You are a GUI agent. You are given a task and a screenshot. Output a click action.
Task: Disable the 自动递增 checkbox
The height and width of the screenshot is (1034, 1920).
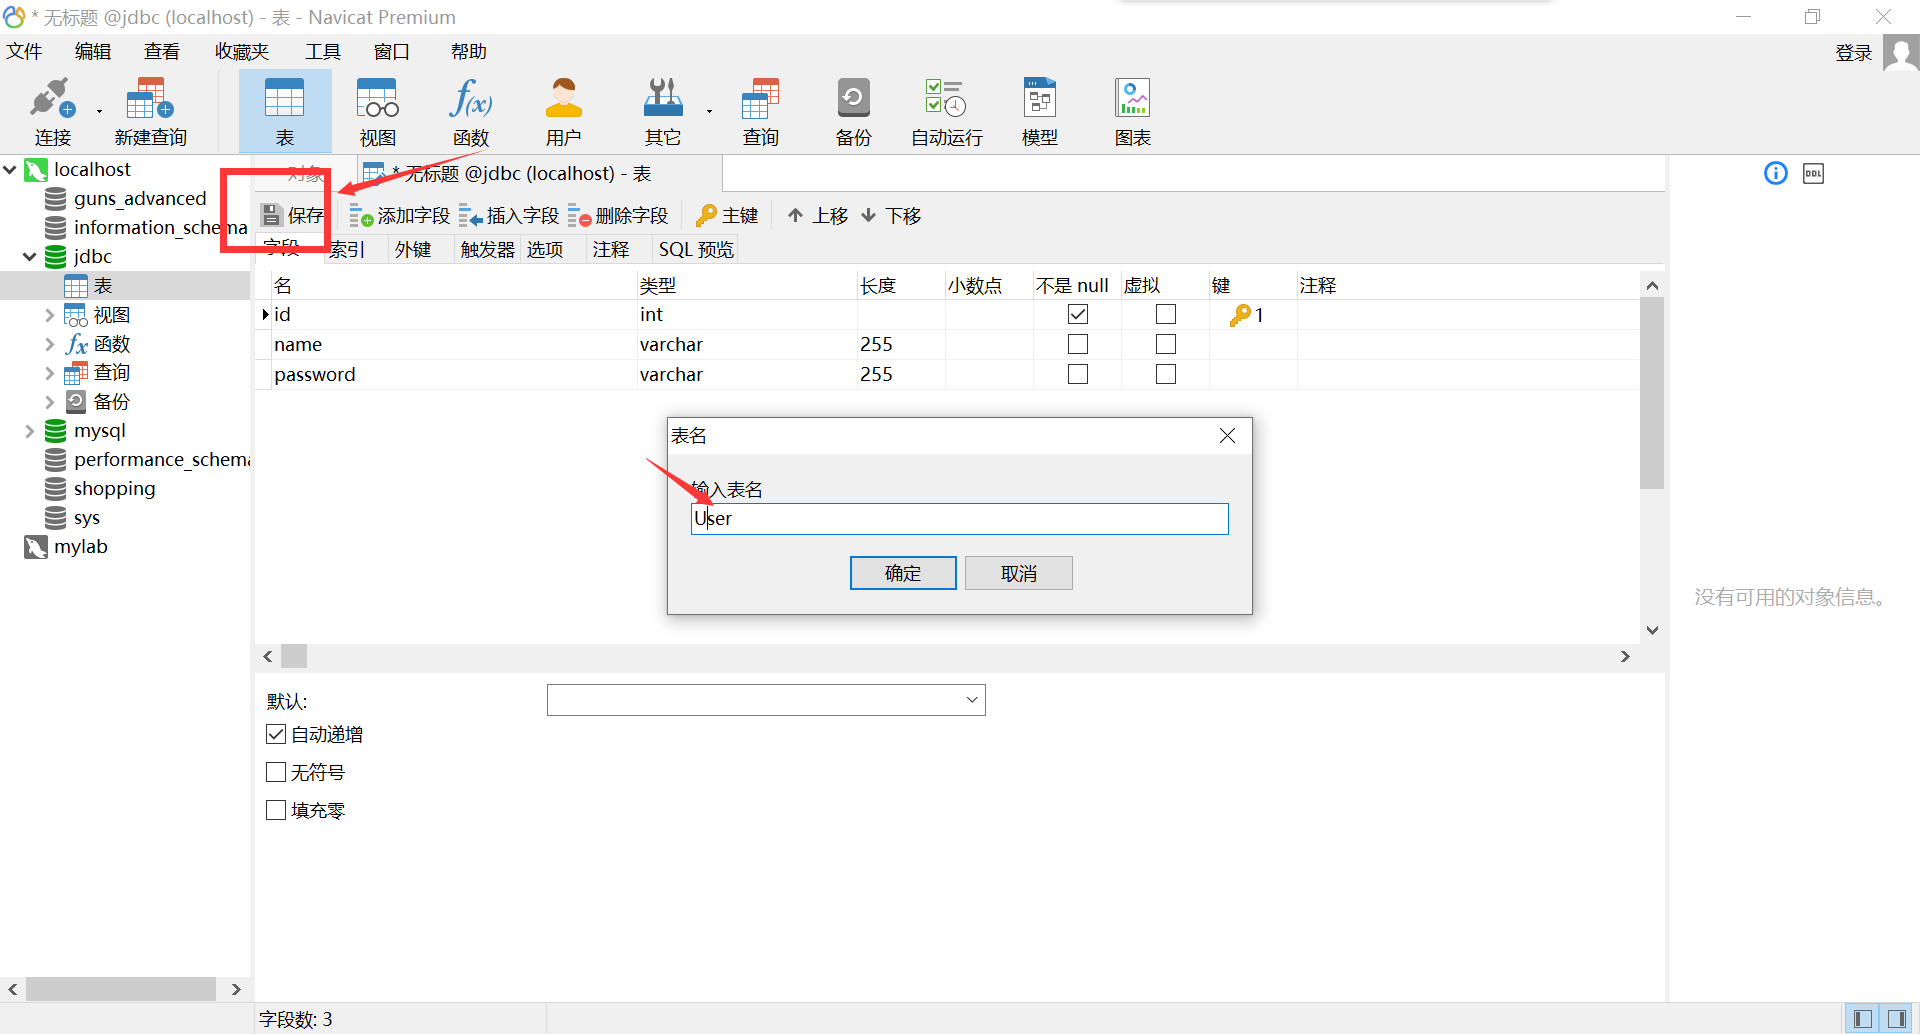click(276, 733)
